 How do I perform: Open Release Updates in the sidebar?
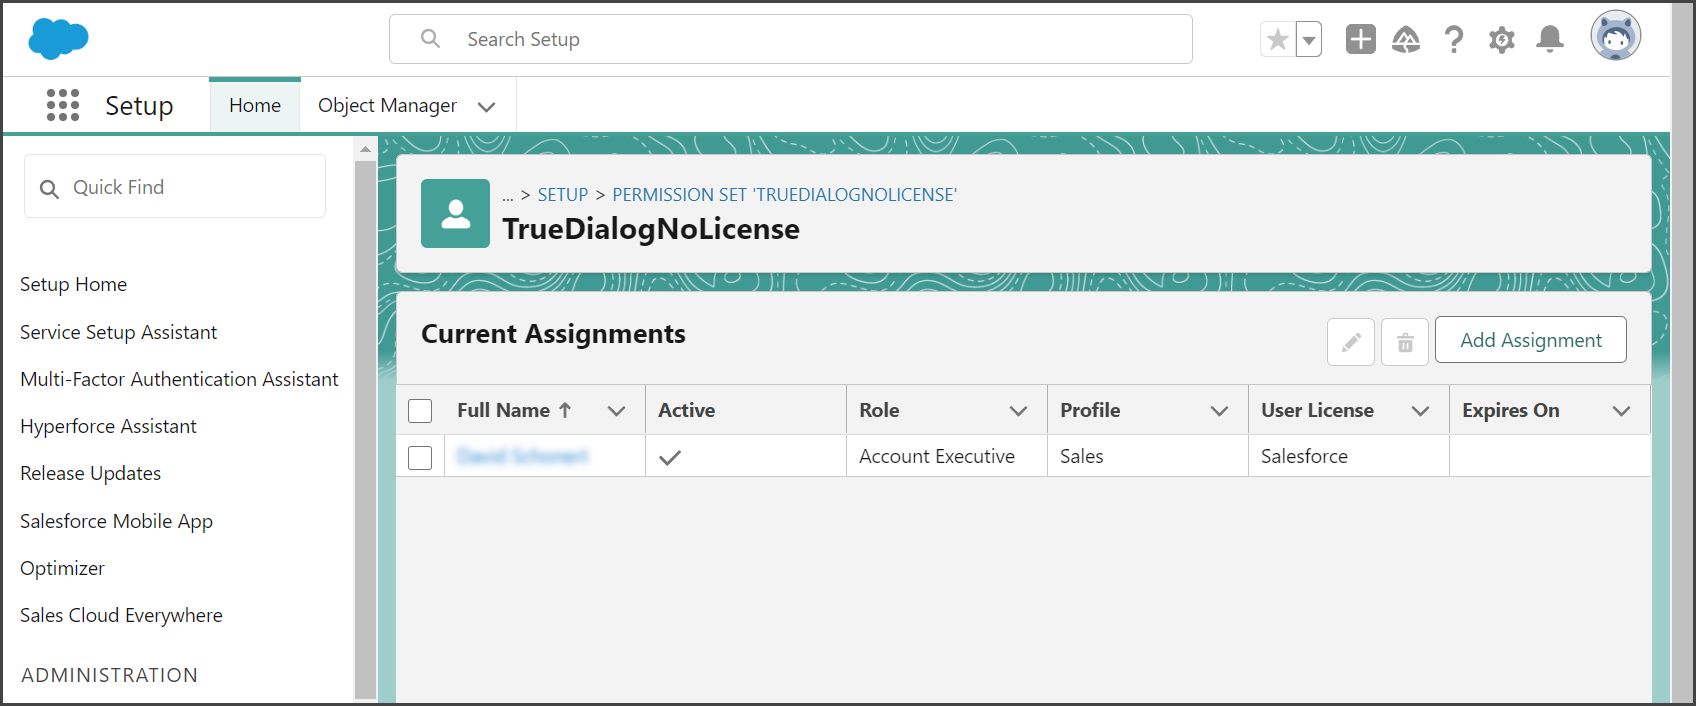click(x=91, y=473)
